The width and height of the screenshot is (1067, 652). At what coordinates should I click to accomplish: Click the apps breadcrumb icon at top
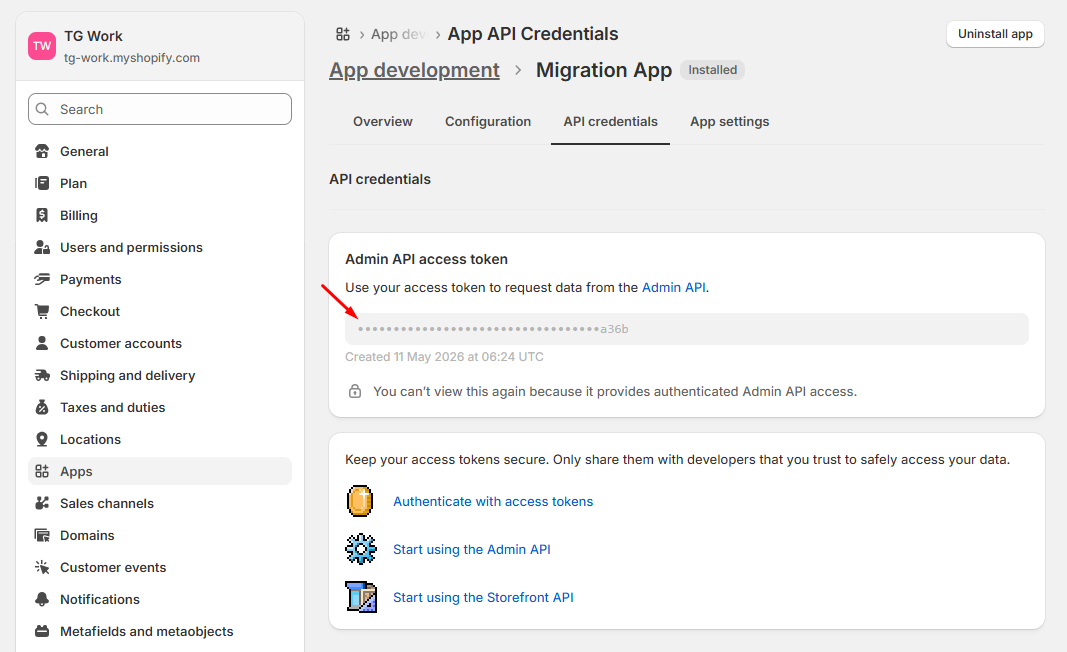(343, 34)
